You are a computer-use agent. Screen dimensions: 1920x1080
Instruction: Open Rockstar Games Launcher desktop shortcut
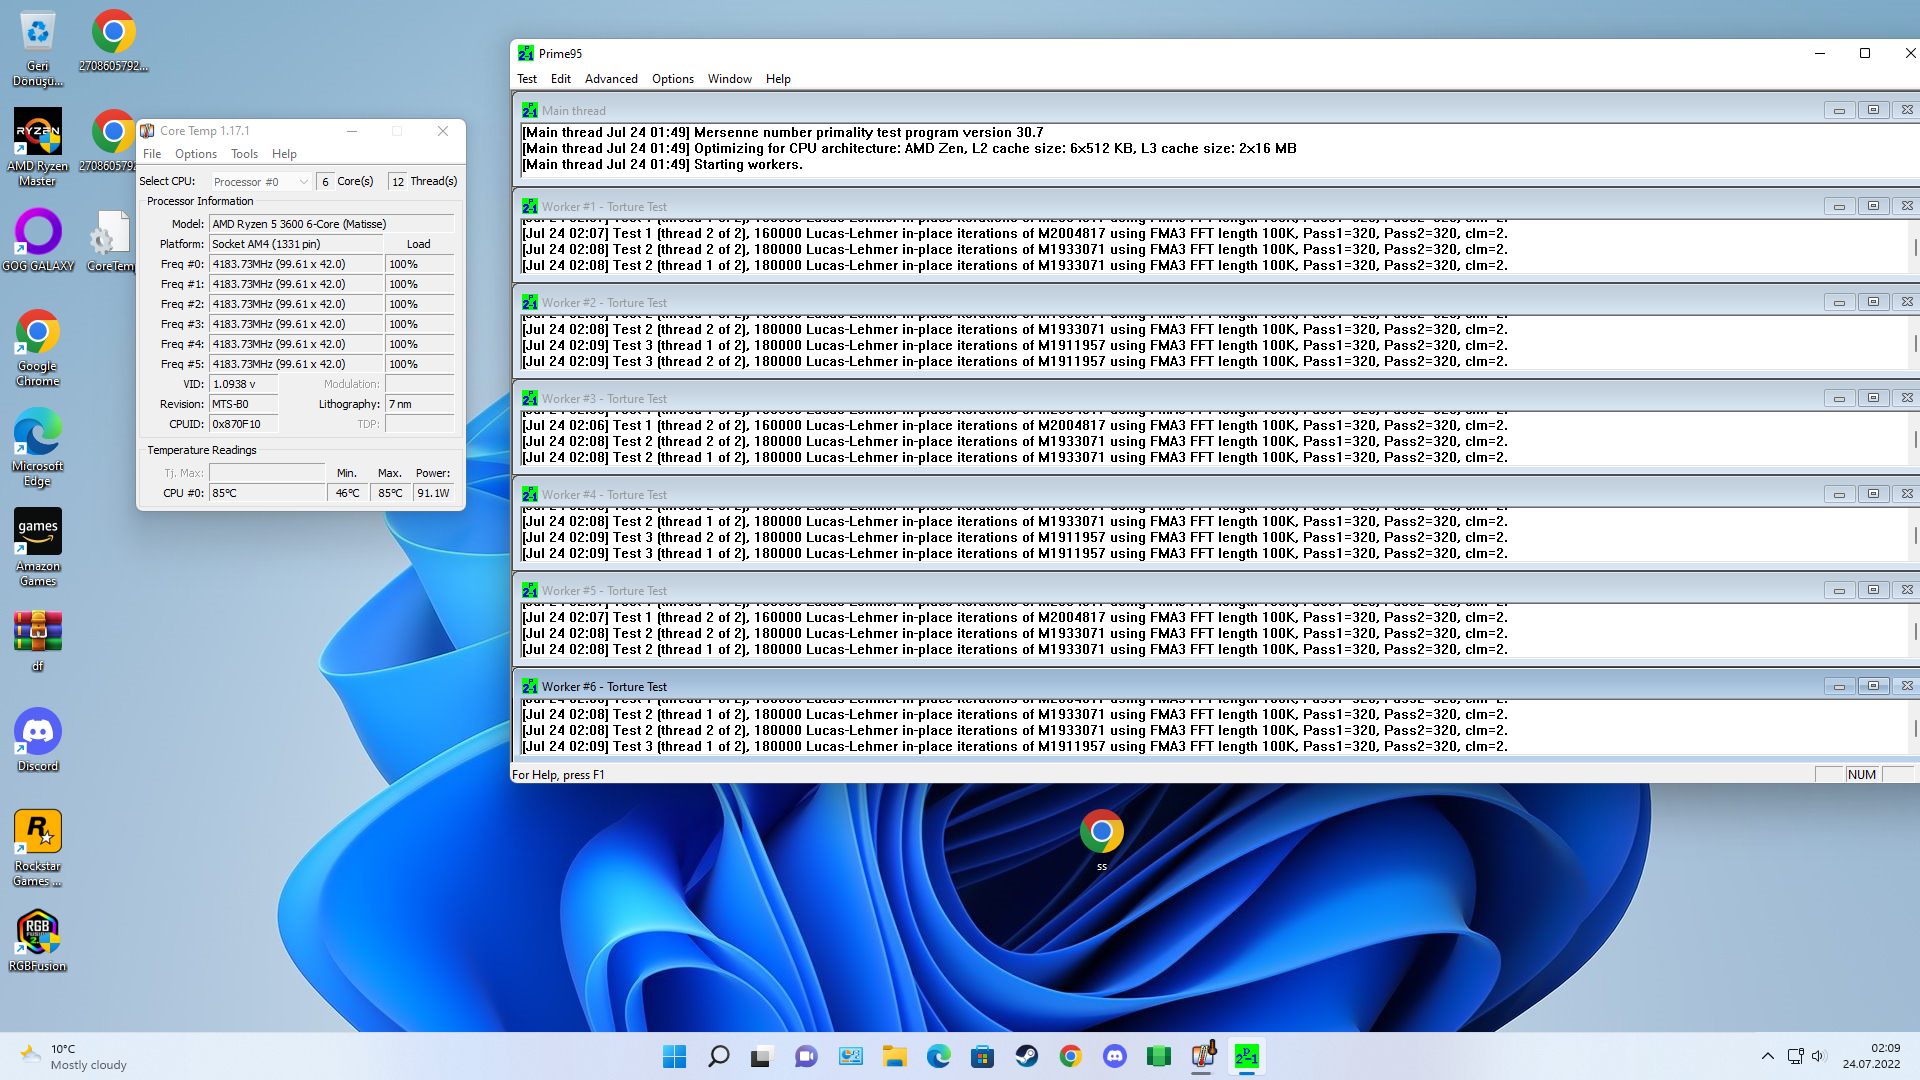pos(37,847)
